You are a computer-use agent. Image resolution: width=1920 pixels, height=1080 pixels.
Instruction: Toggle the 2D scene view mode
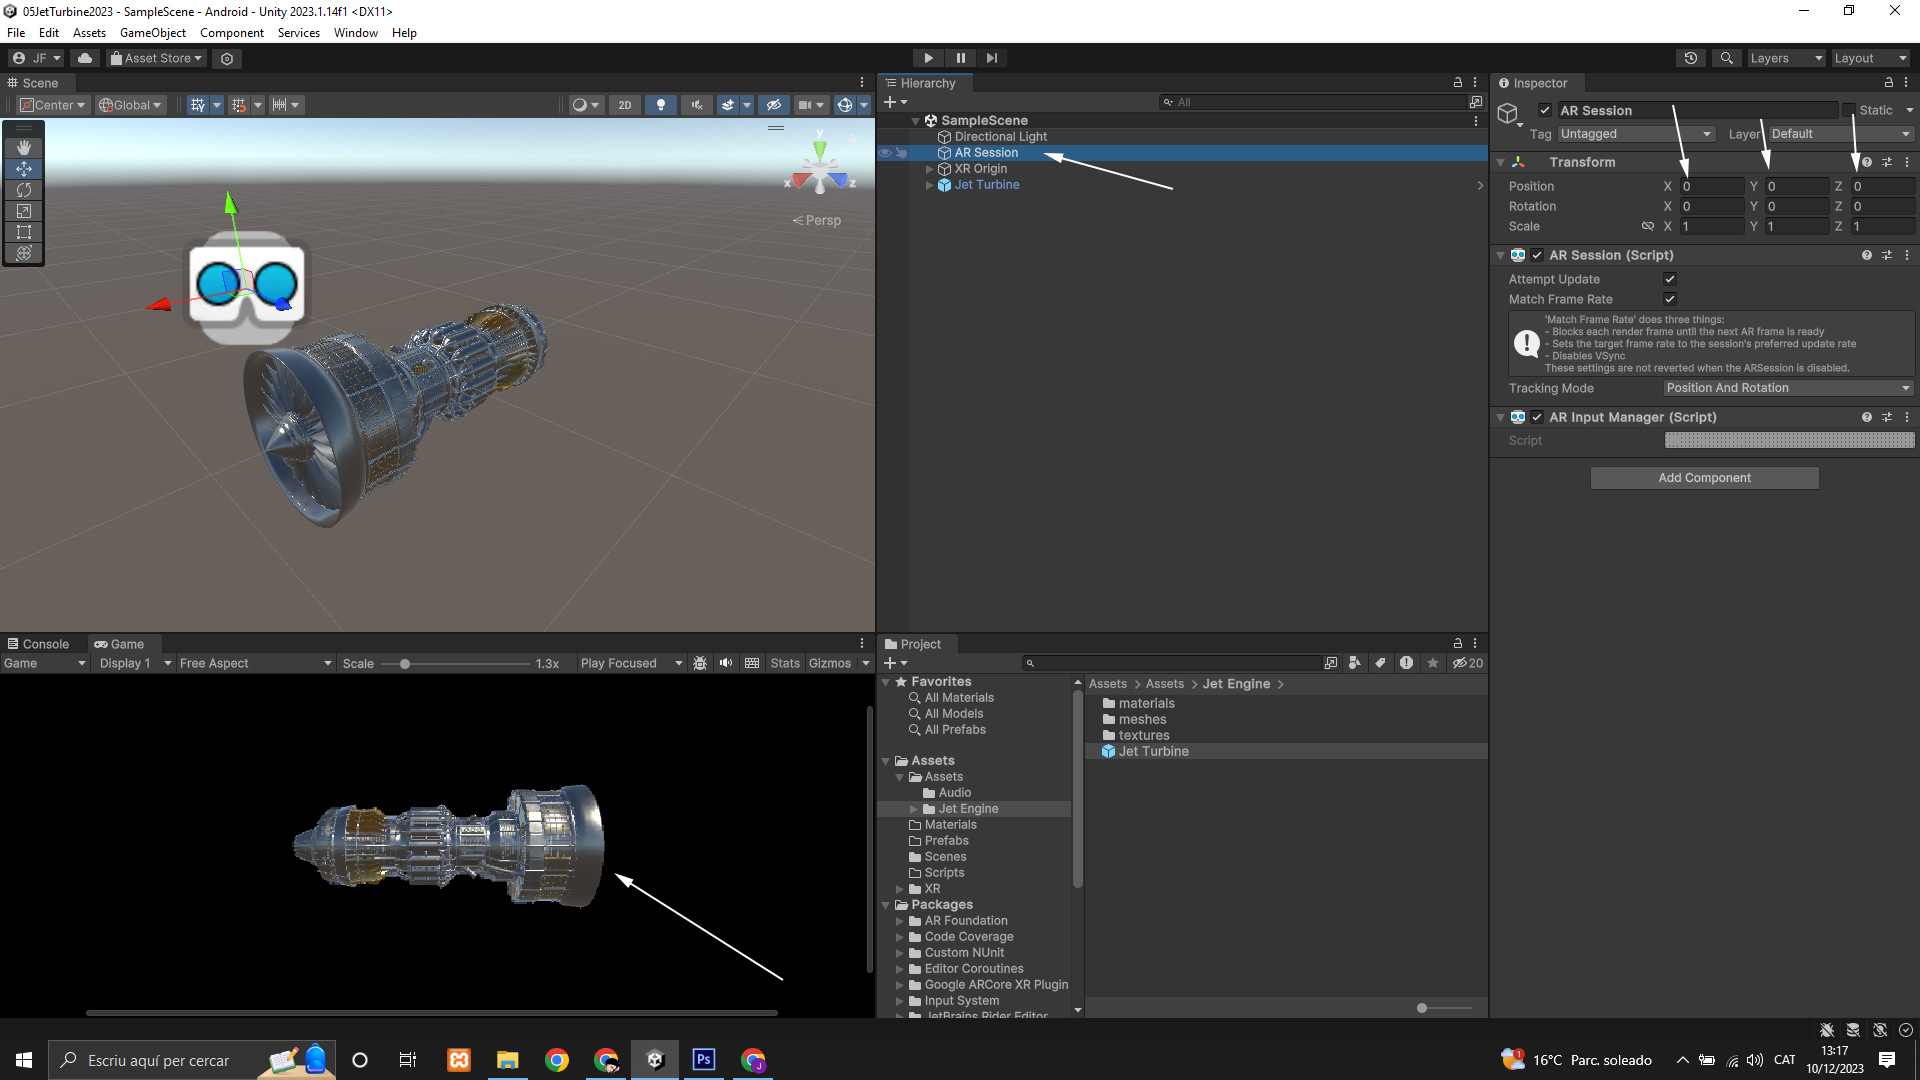pyautogui.click(x=625, y=105)
